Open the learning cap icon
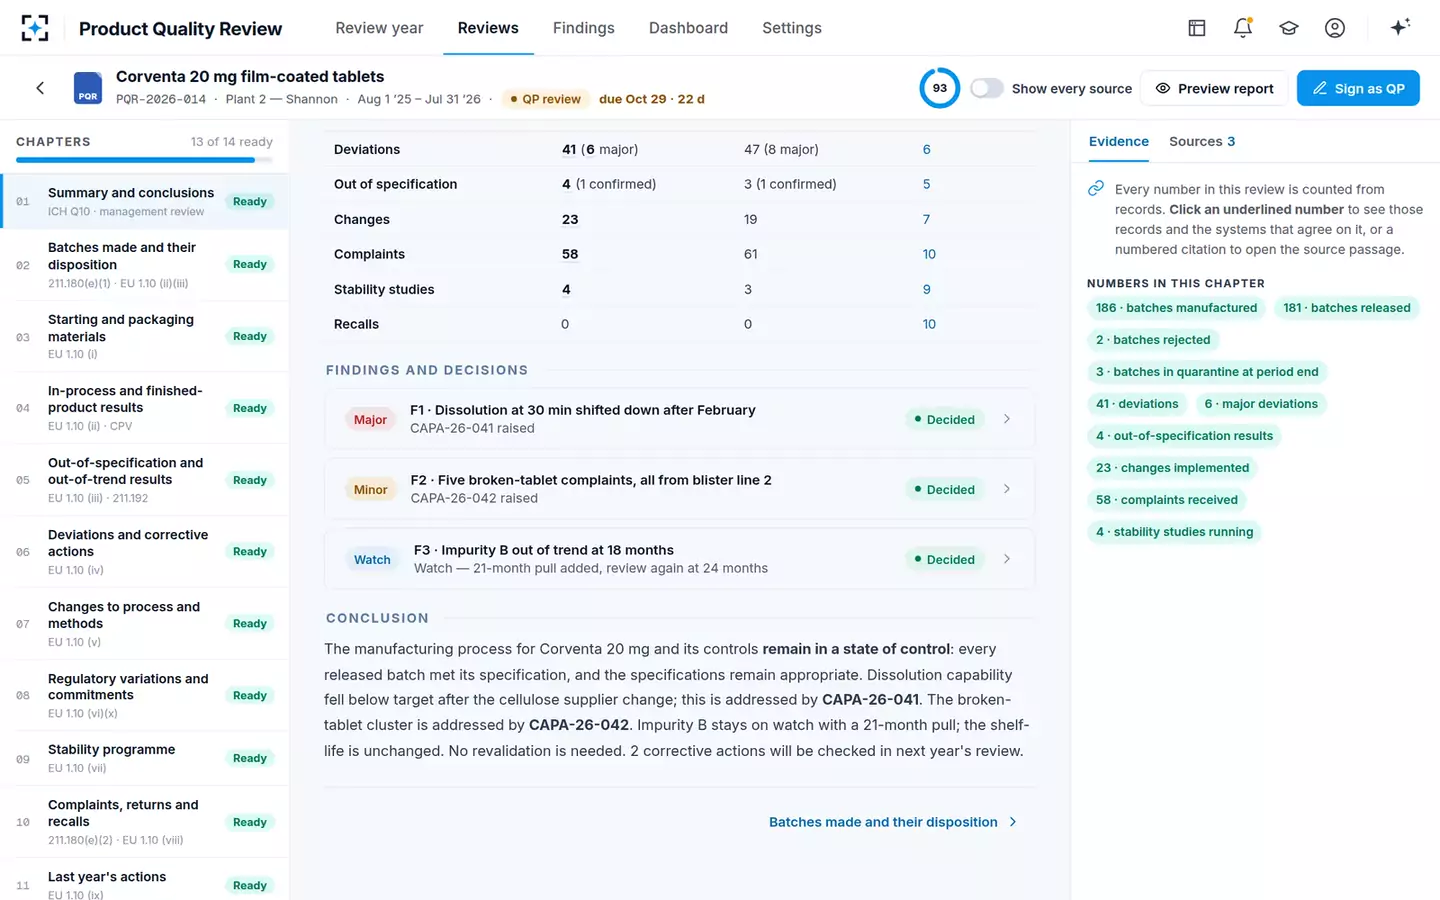Image resolution: width=1440 pixels, height=900 pixels. pos(1289,28)
